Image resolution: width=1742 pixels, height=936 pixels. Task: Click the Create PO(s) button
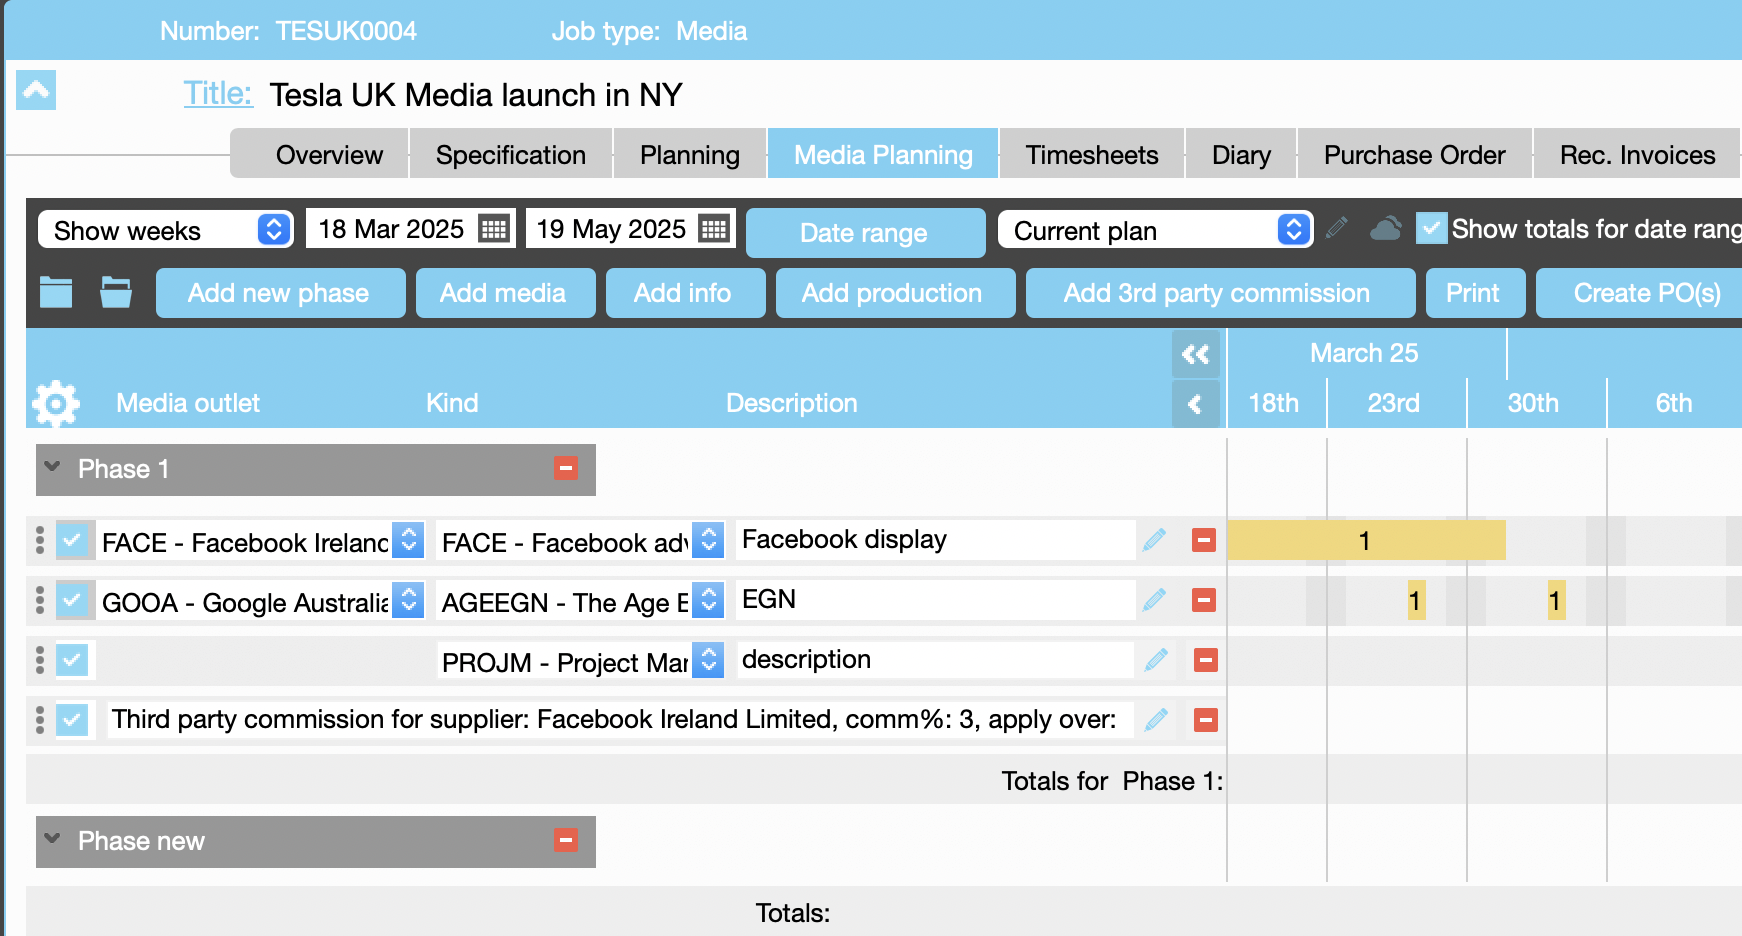coord(1640,292)
